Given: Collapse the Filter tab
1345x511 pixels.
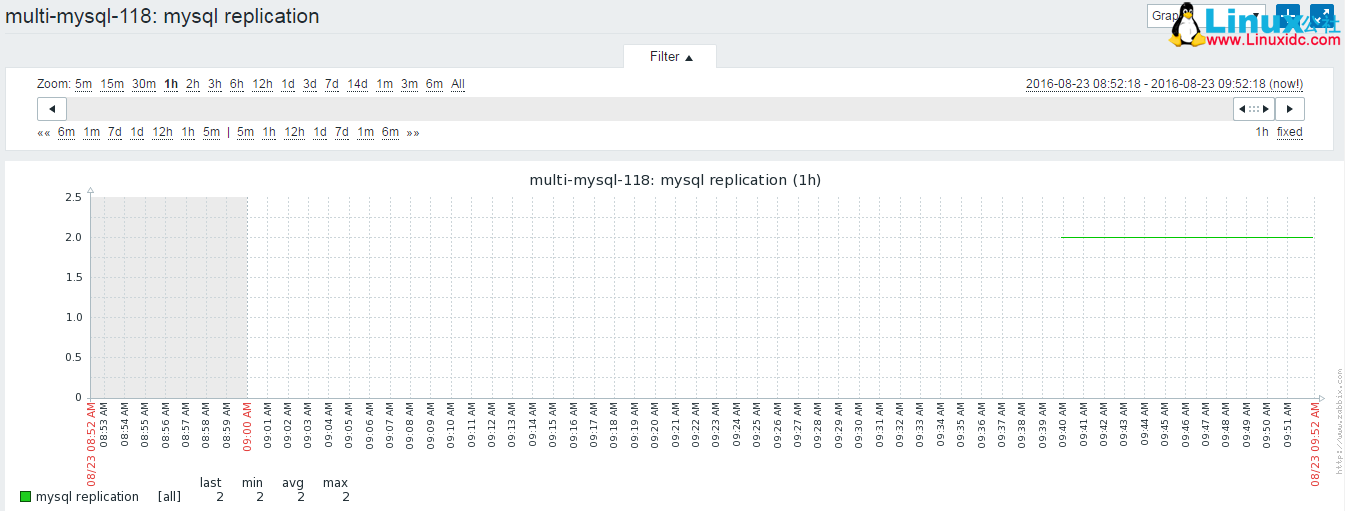Looking at the screenshot, I should (x=671, y=57).
